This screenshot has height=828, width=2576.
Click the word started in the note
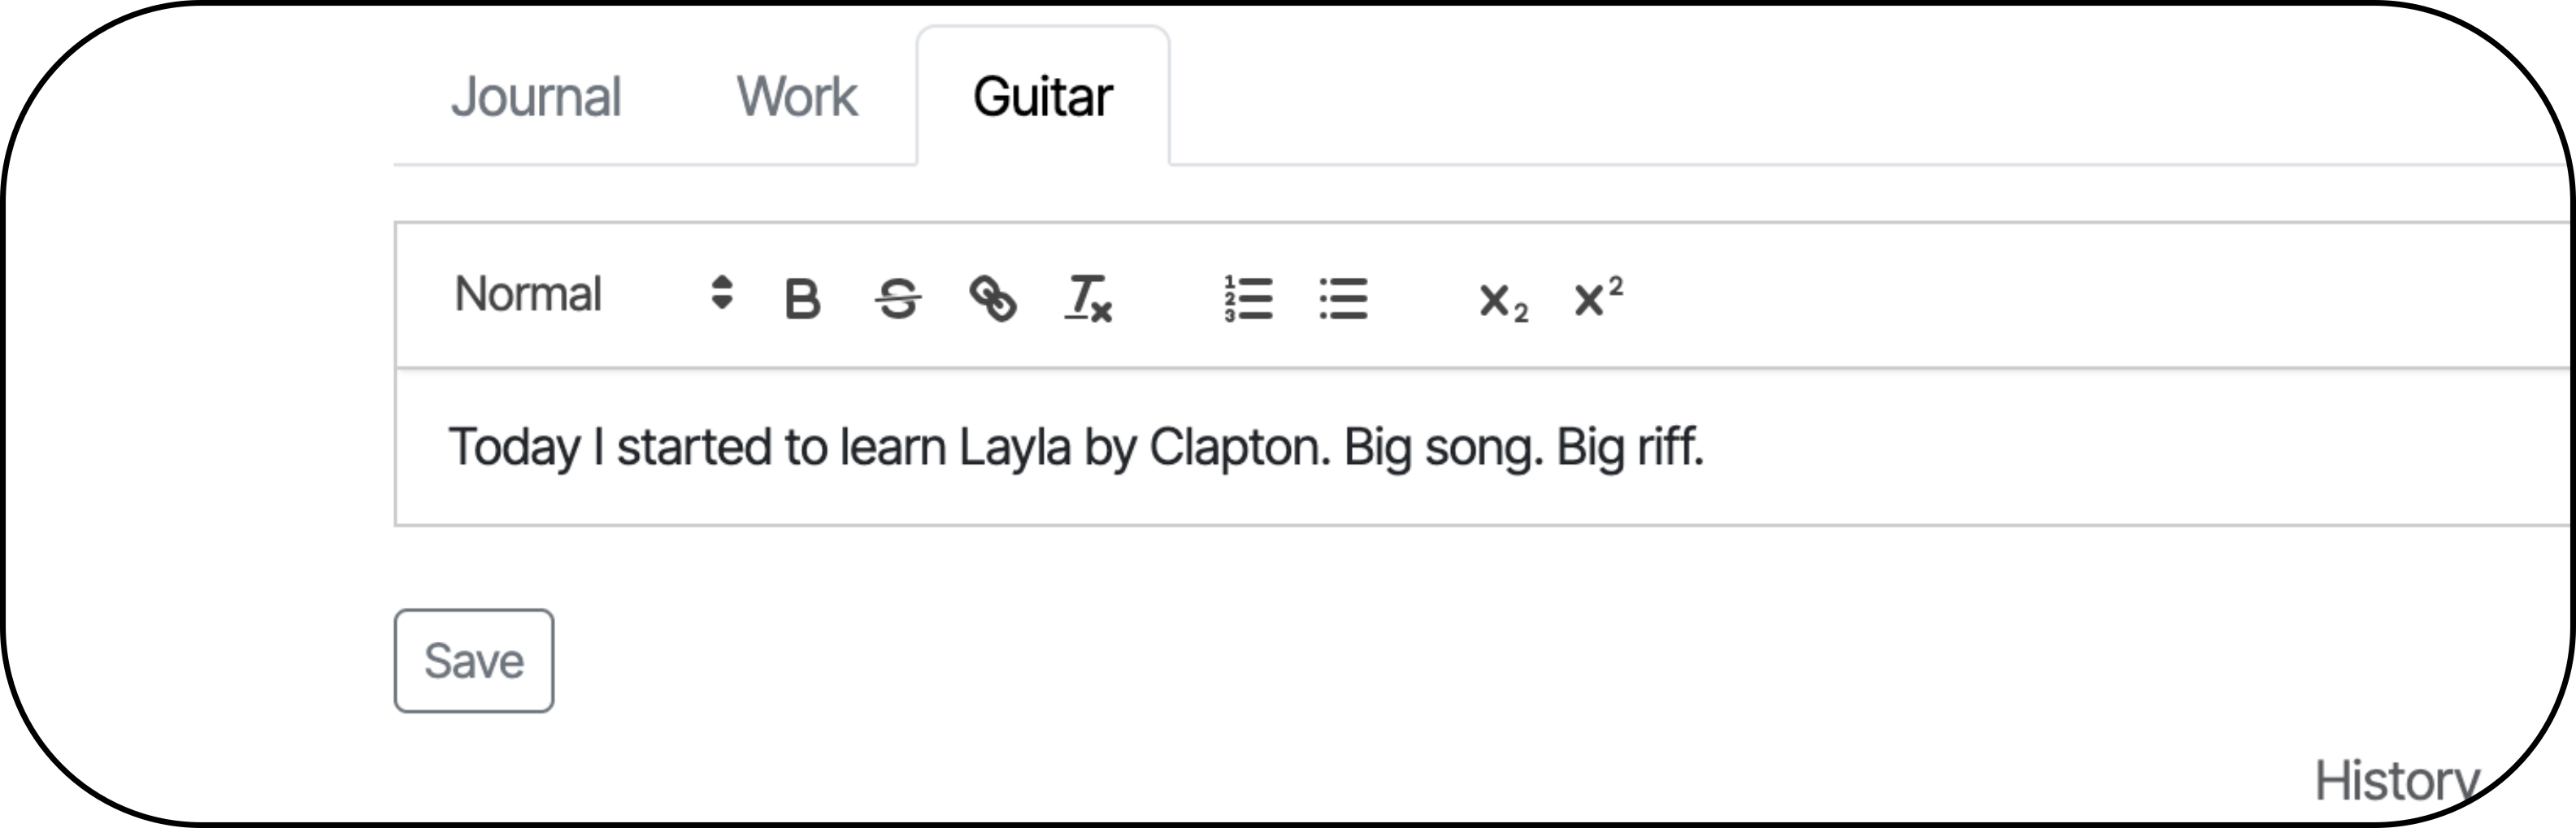point(694,447)
